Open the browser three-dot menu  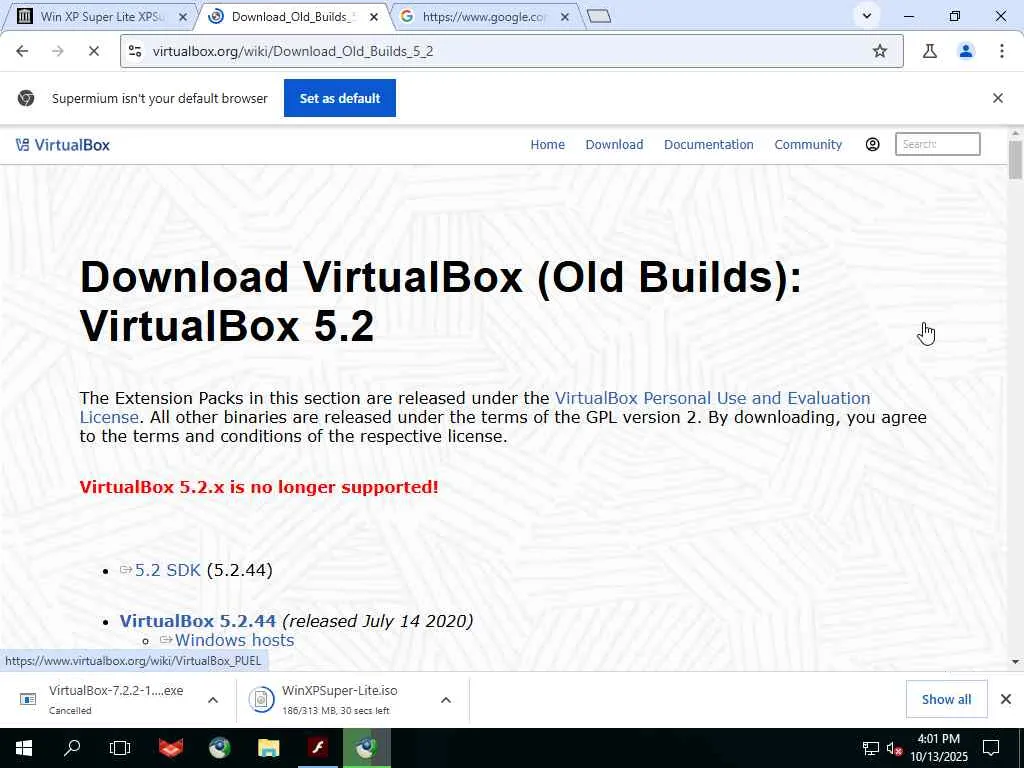tap(1002, 51)
